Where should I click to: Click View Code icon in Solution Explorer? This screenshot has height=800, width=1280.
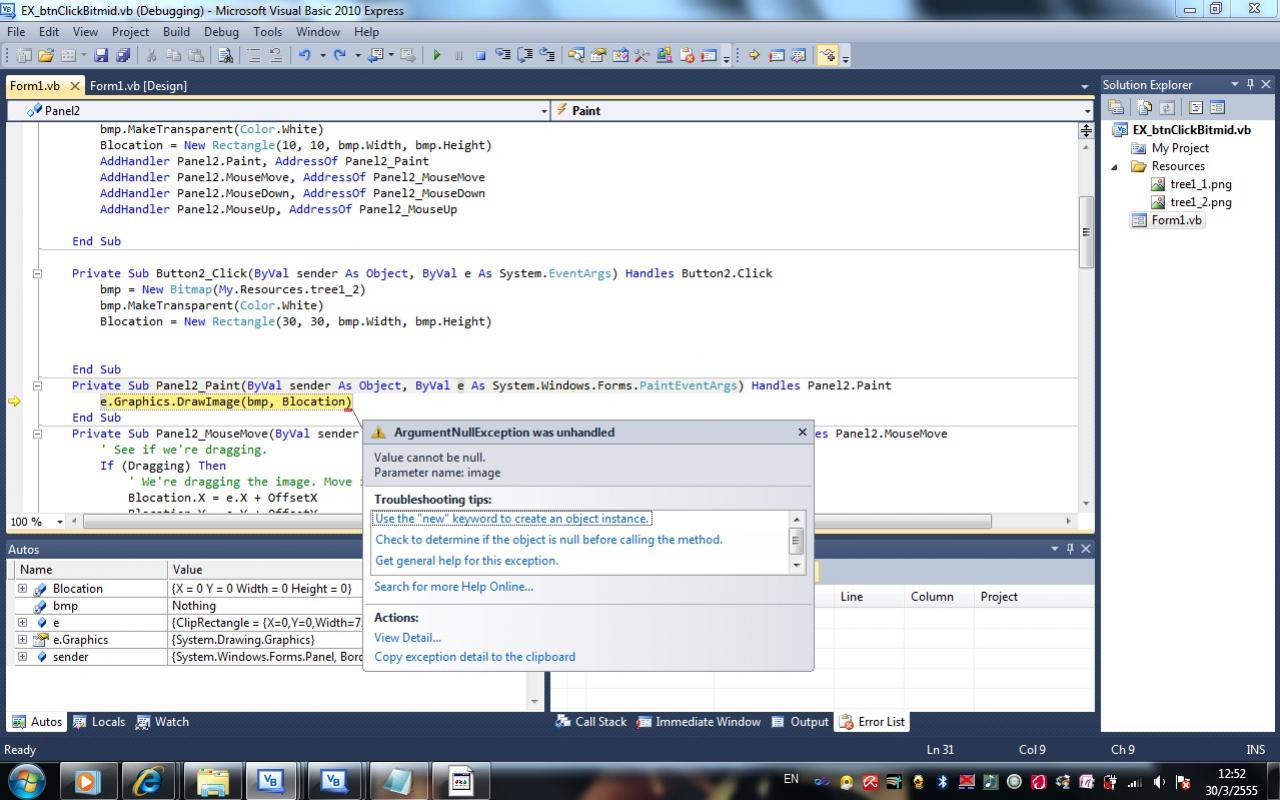click(x=1196, y=108)
